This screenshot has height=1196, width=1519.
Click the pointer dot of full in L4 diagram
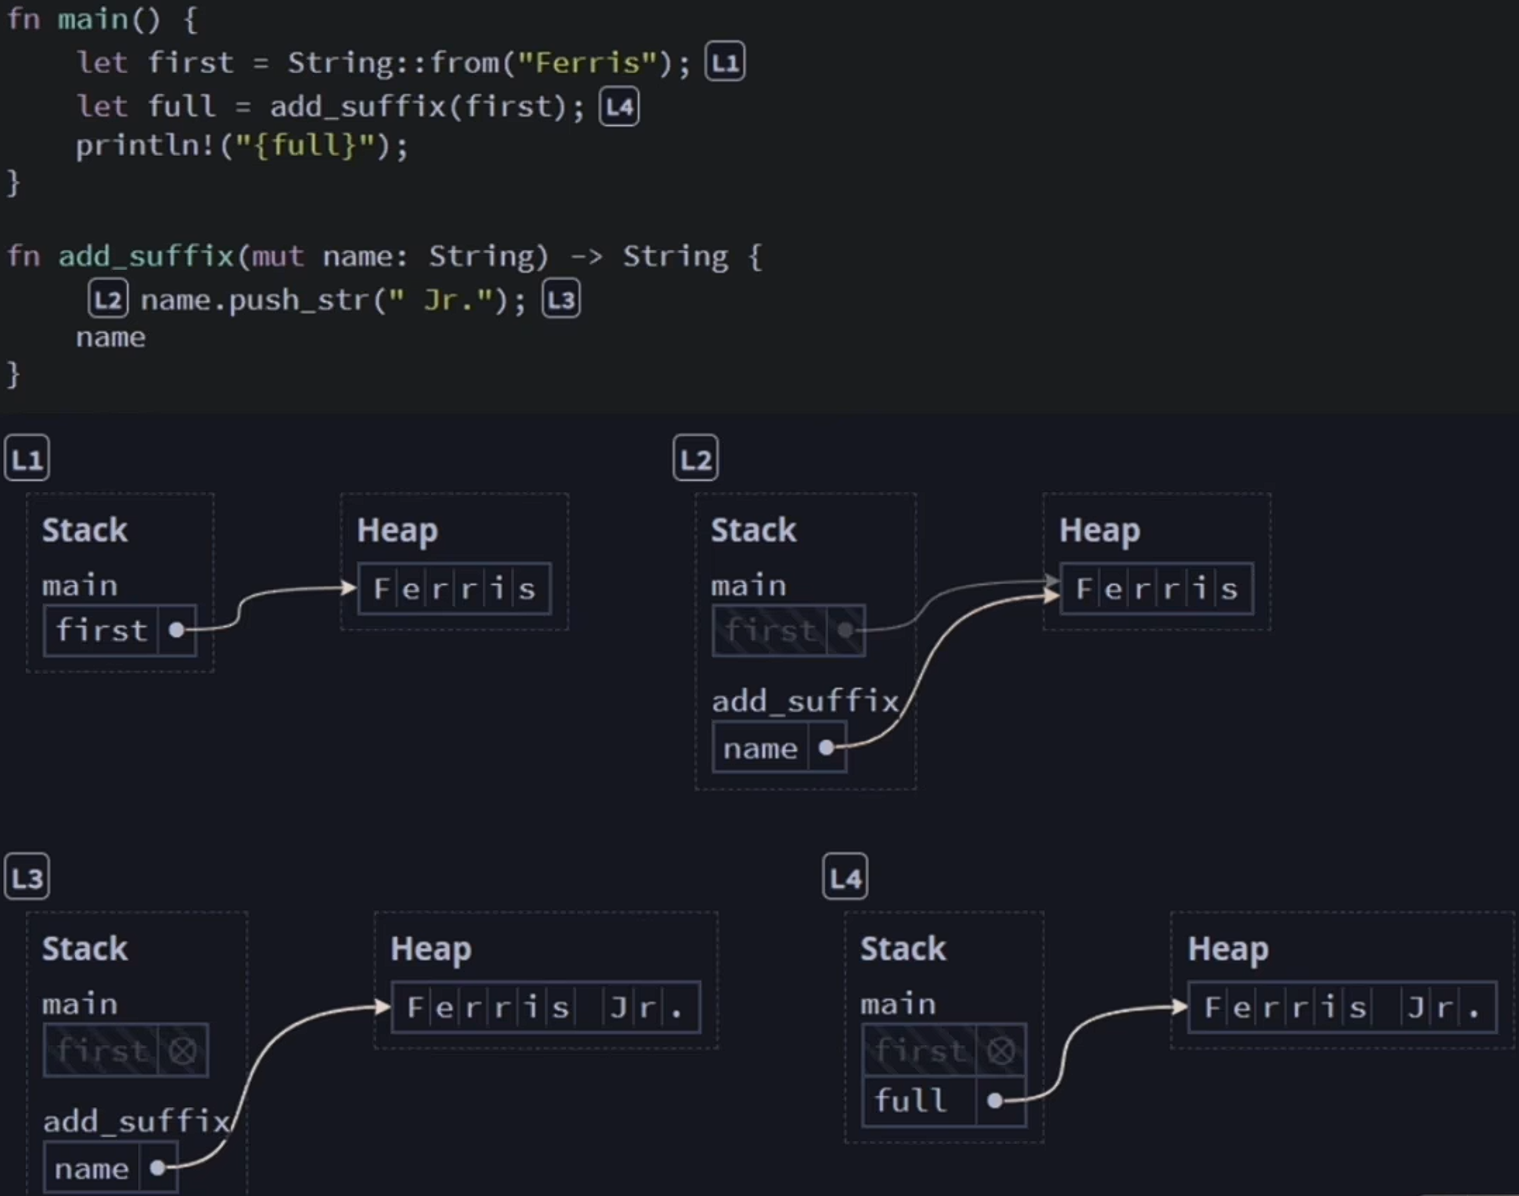[994, 1101]
